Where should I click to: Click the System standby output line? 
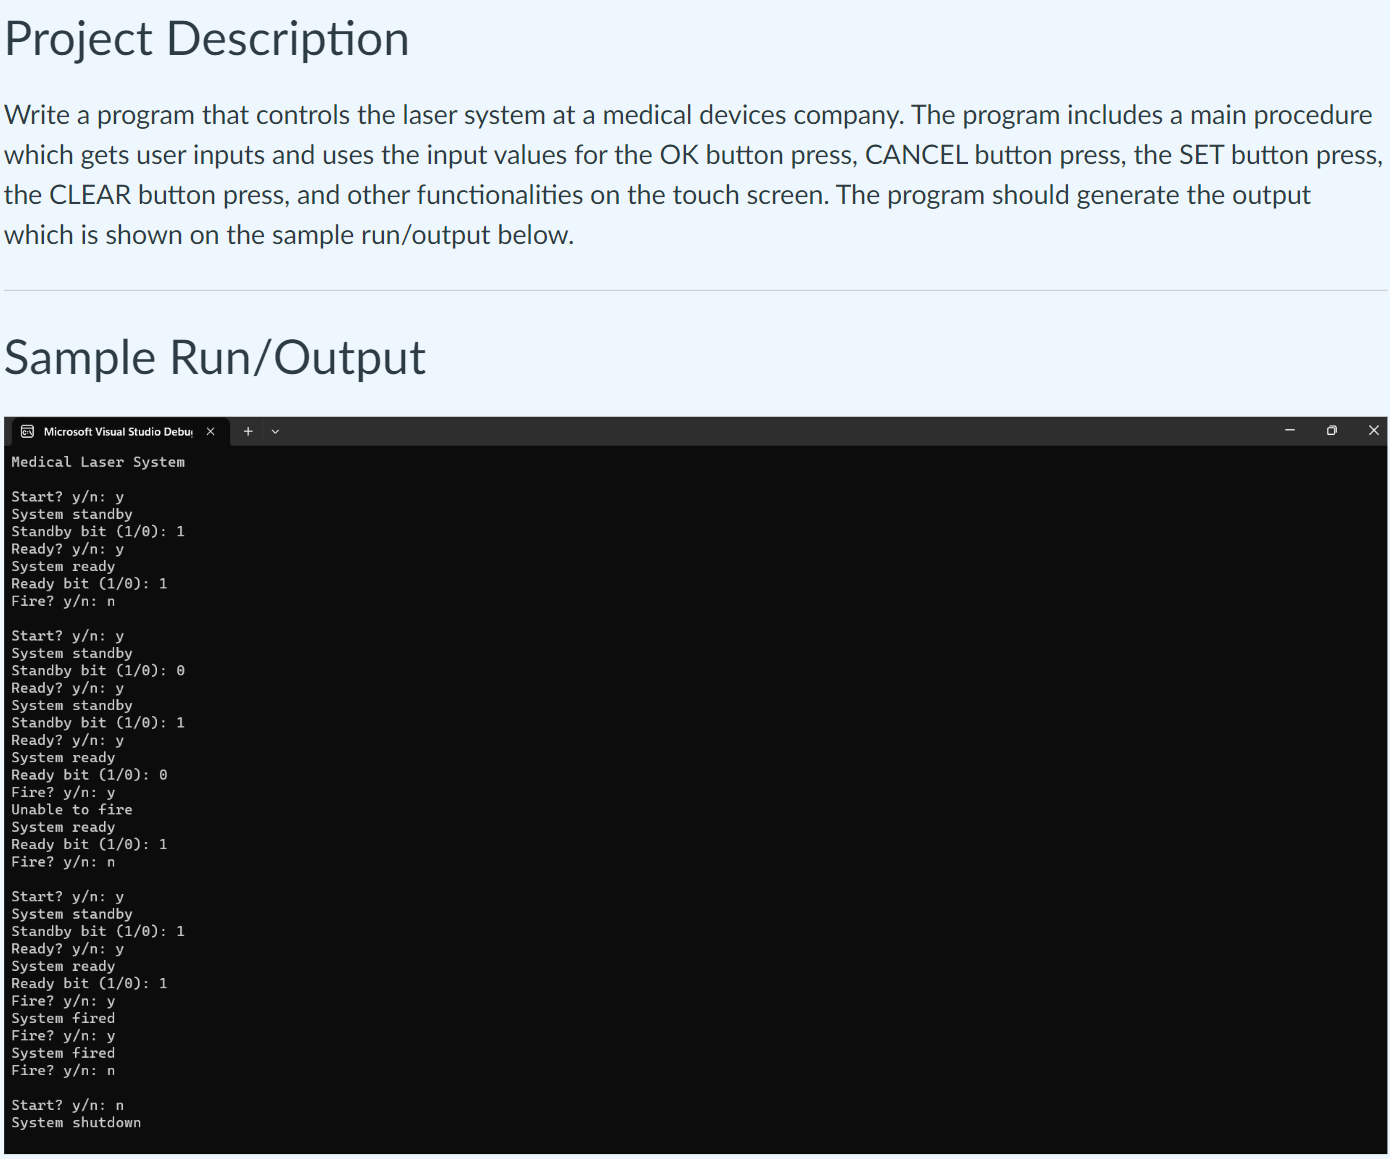coord(71,513)
